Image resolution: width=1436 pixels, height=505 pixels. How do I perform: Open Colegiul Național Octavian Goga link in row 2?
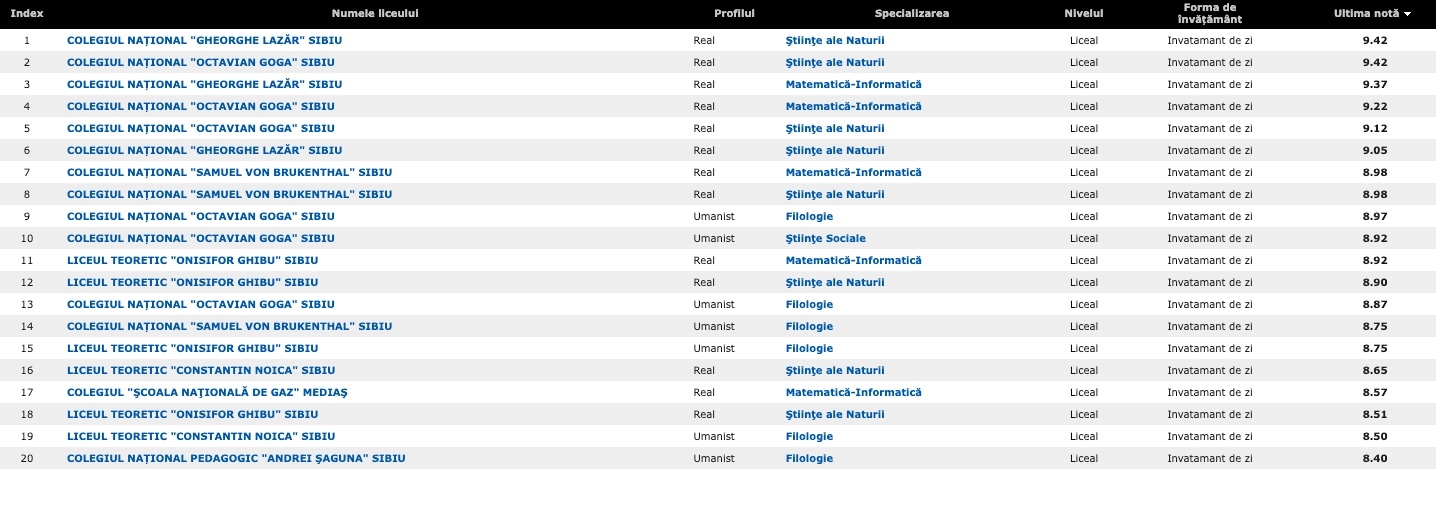point(201,62)
